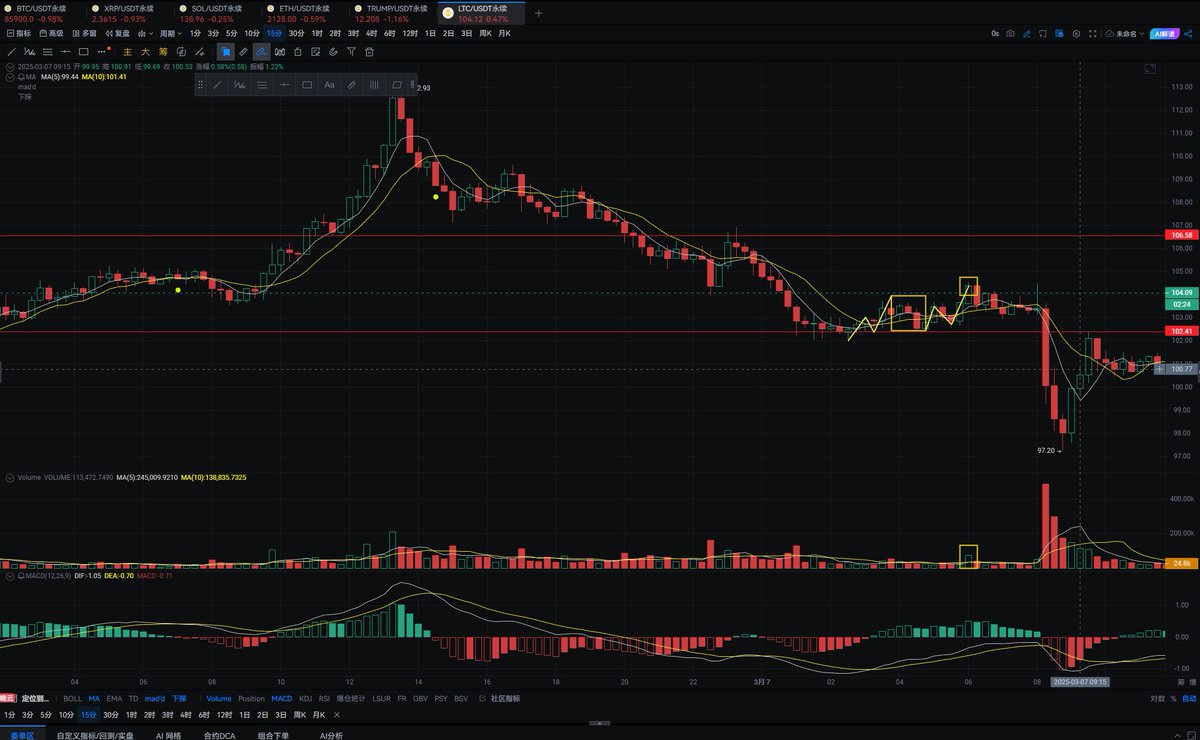The height and width of the screenshot is (740, 1200).
Task: Click the share icon next to AI解读
Action: click(1188, 34)
